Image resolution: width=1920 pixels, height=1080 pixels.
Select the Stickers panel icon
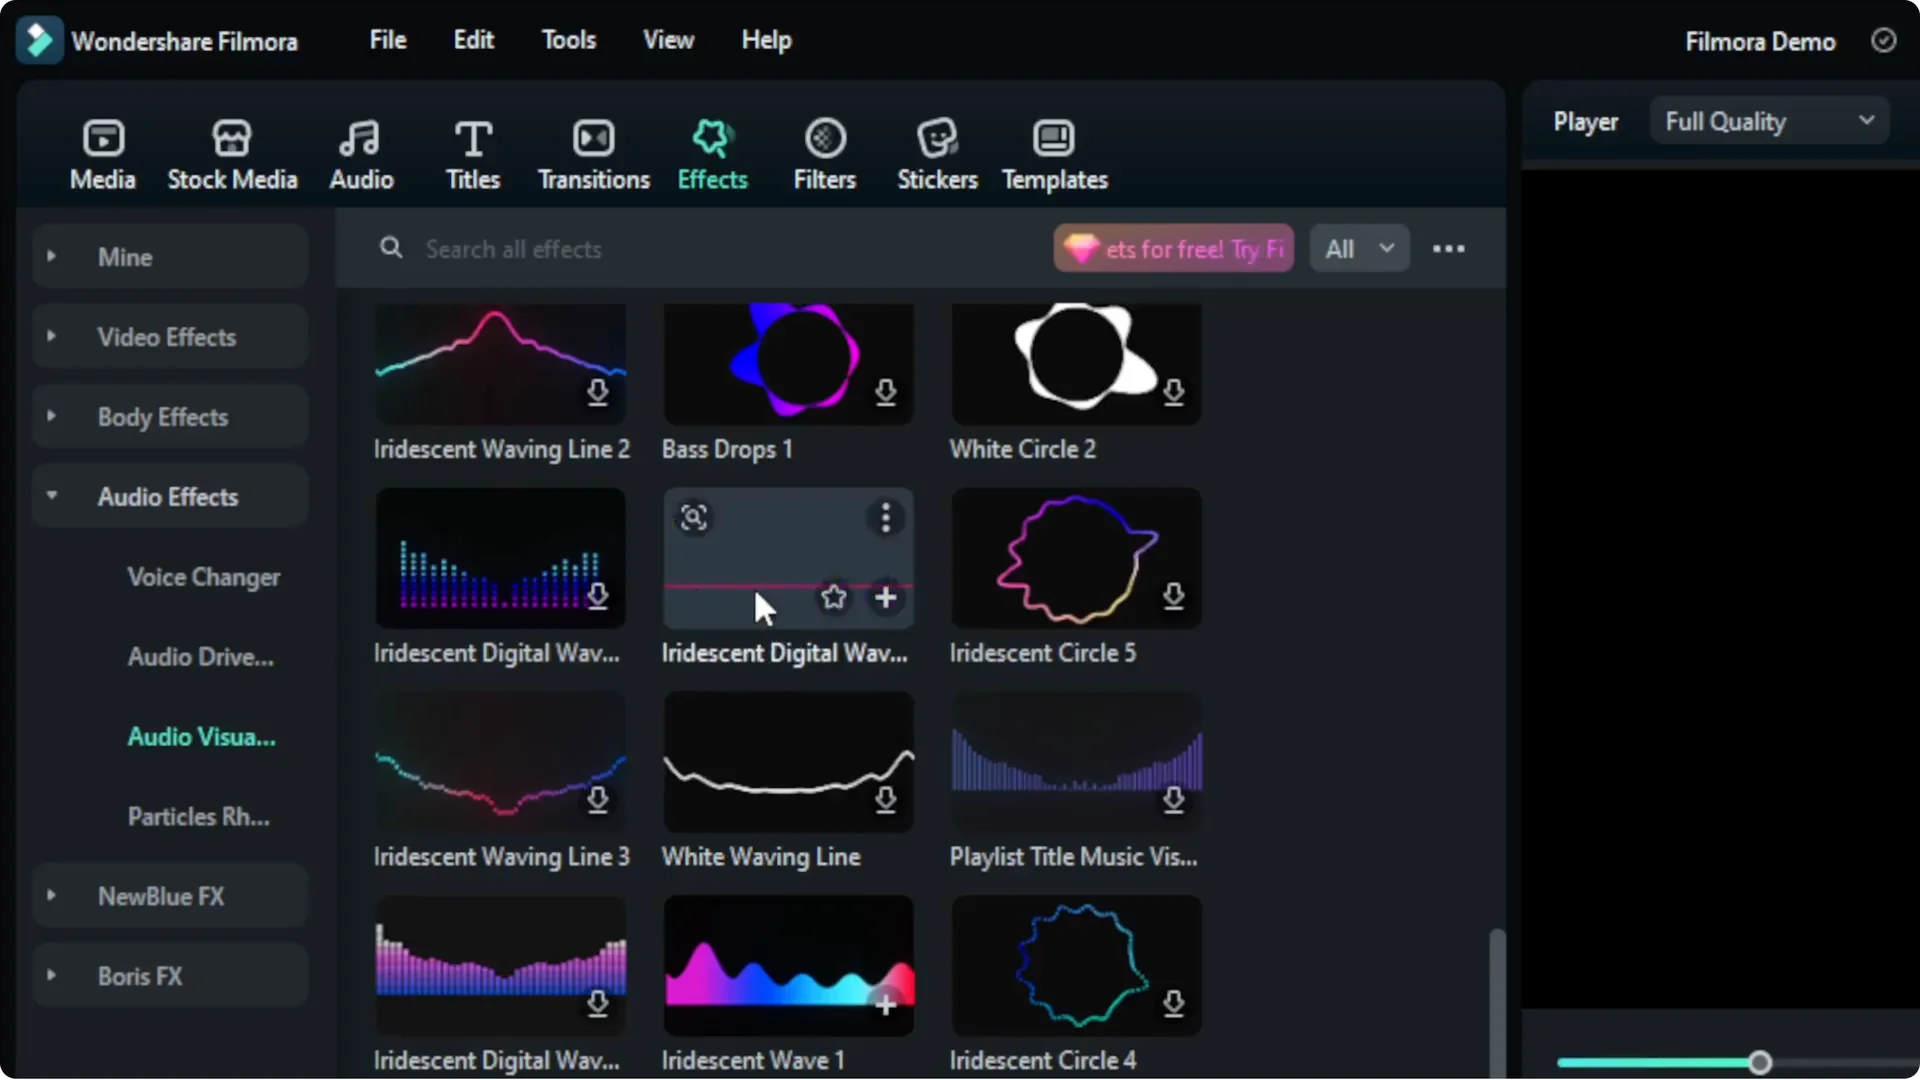(x=937, y=152)
